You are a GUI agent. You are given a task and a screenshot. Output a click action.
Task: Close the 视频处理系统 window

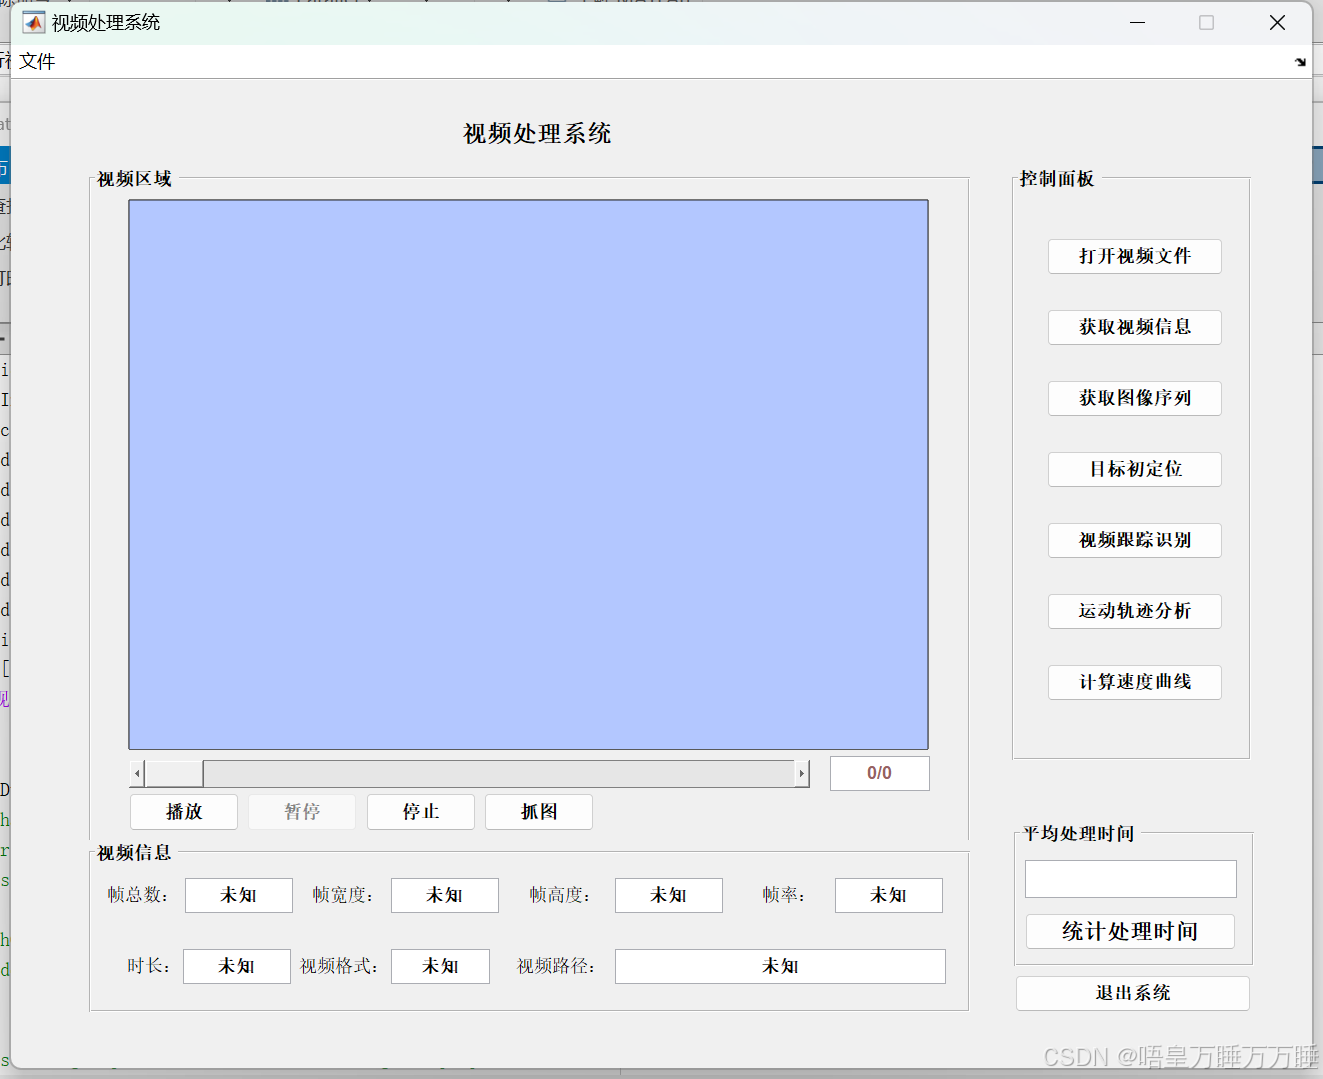tap(1277, 22)
